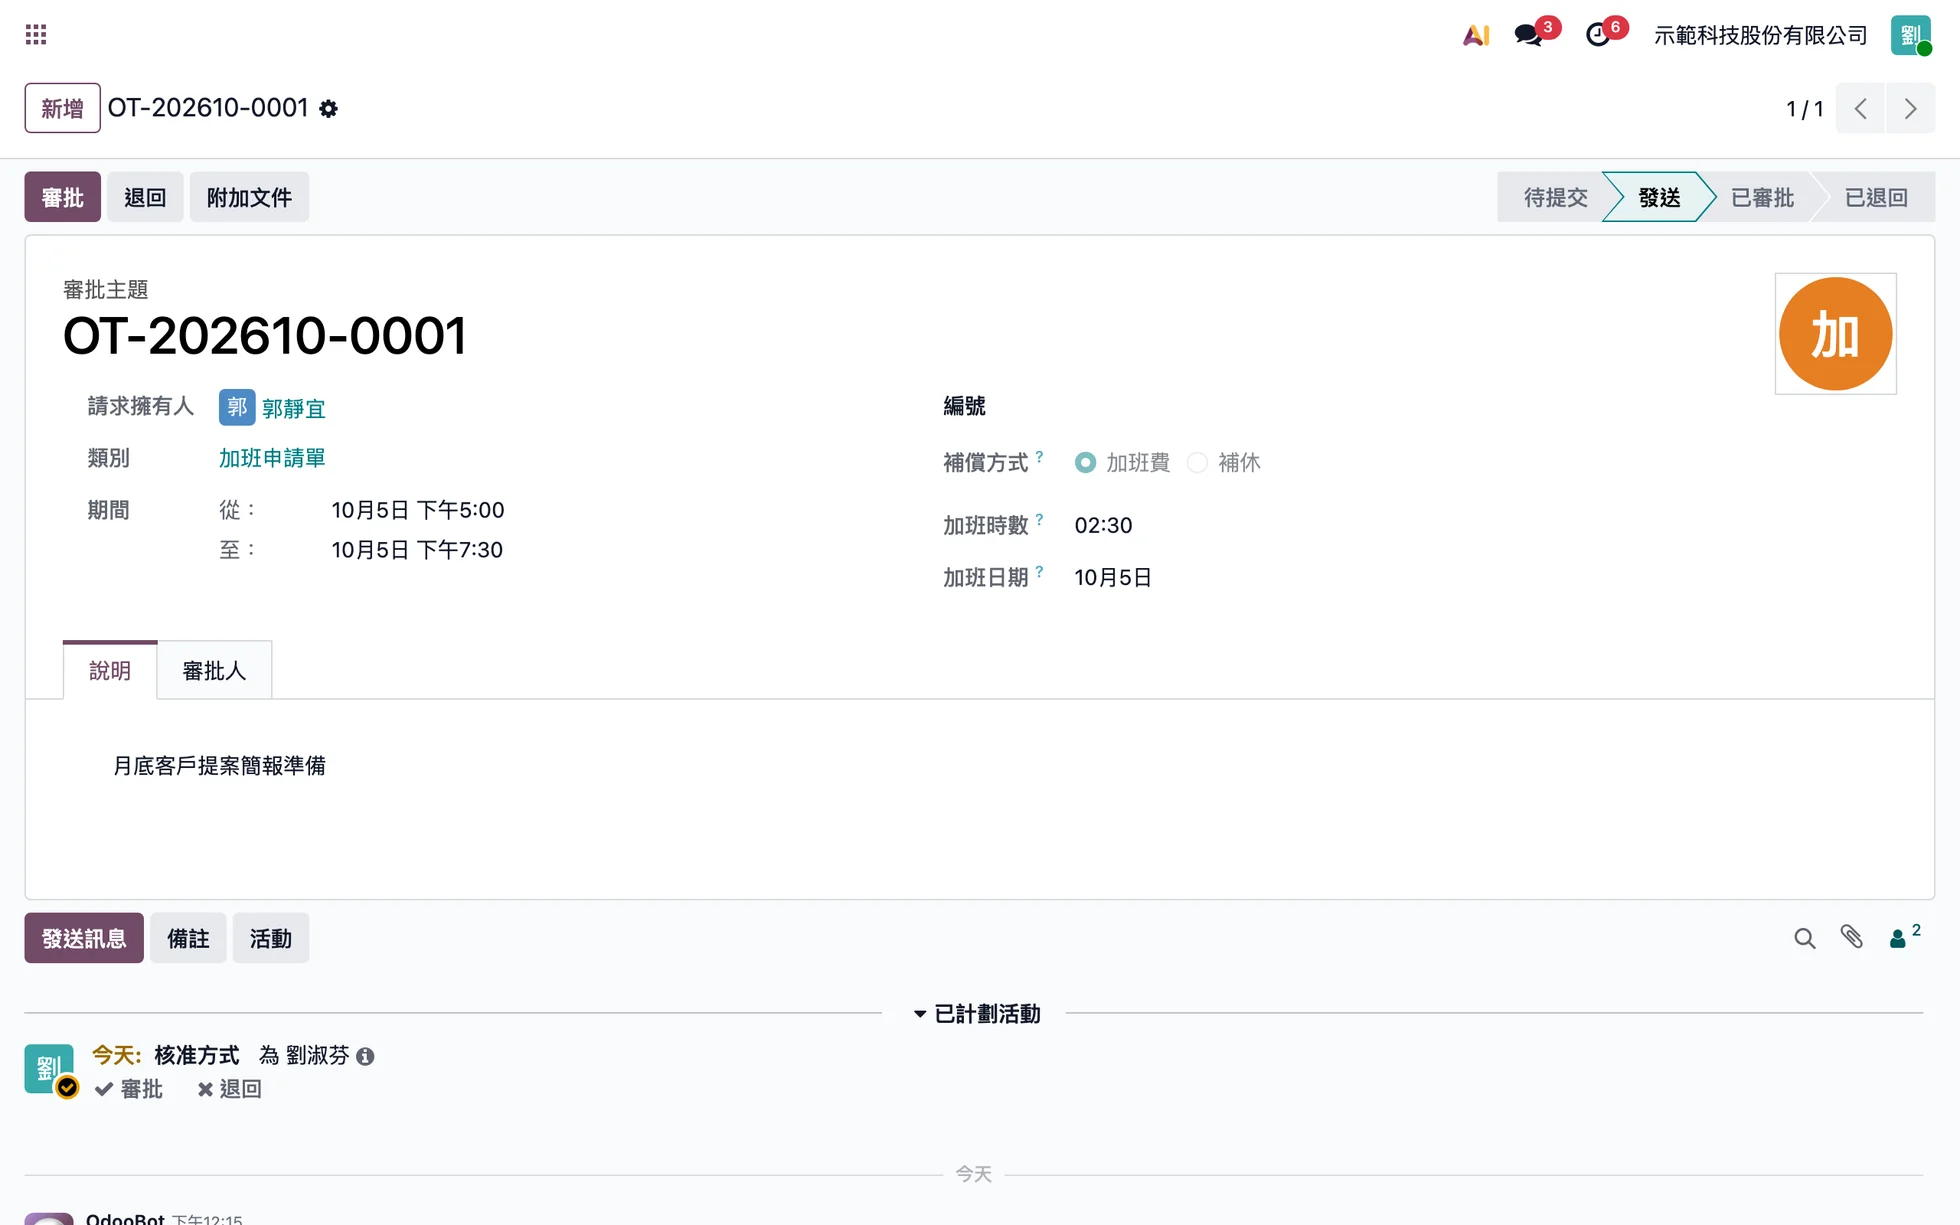Select the 已審批 status stage
Screen dimensions: 1960x1225
tap(1762, 197)
